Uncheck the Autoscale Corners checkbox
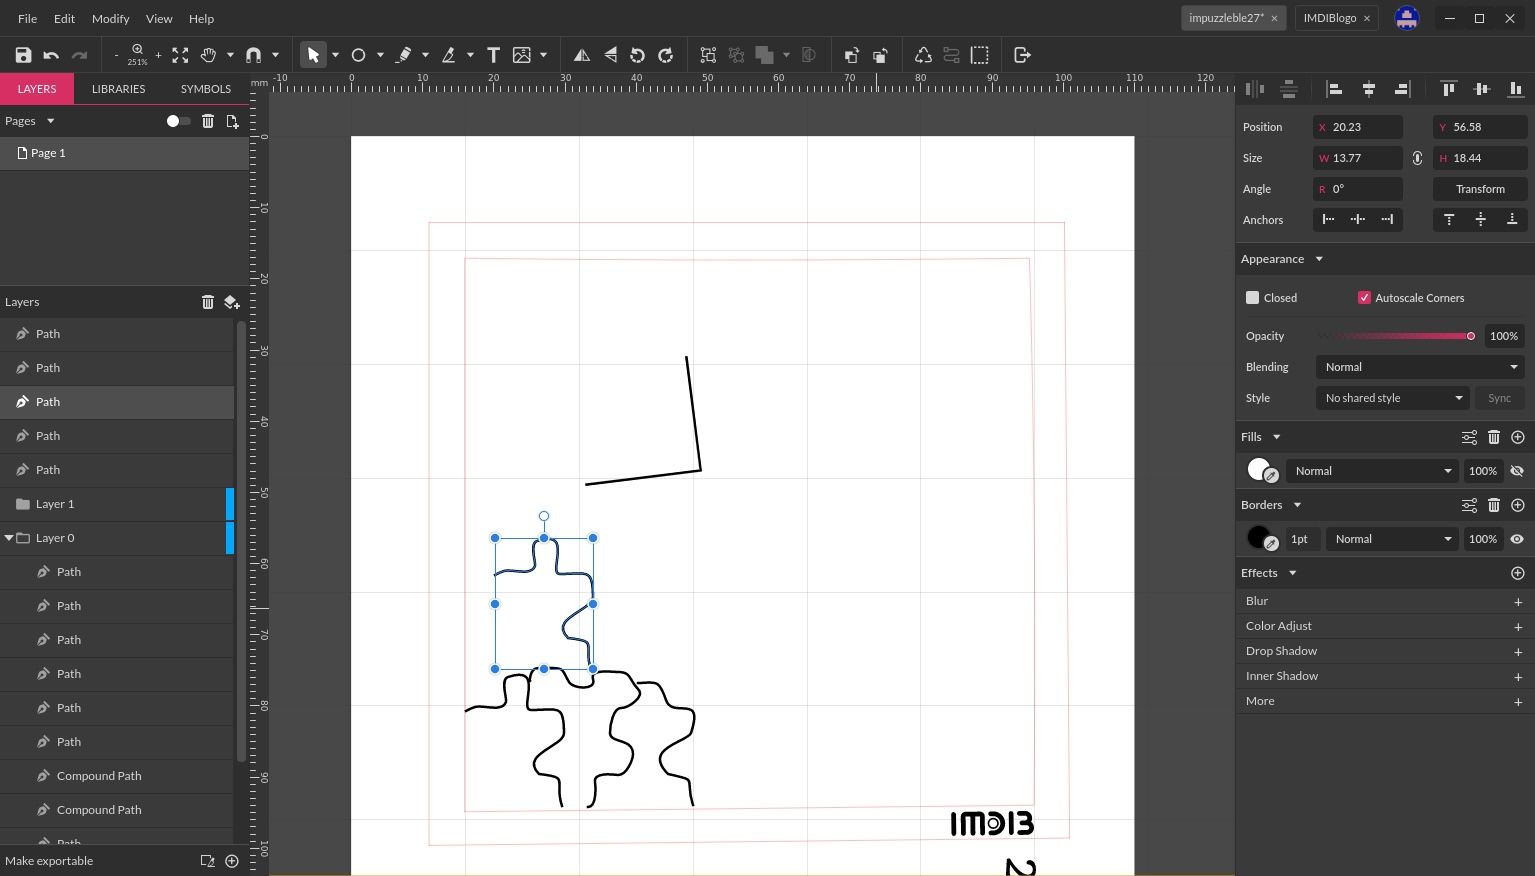Image resolution: width=1535 pixels, height=876 pixels. tap(1364, 297)
